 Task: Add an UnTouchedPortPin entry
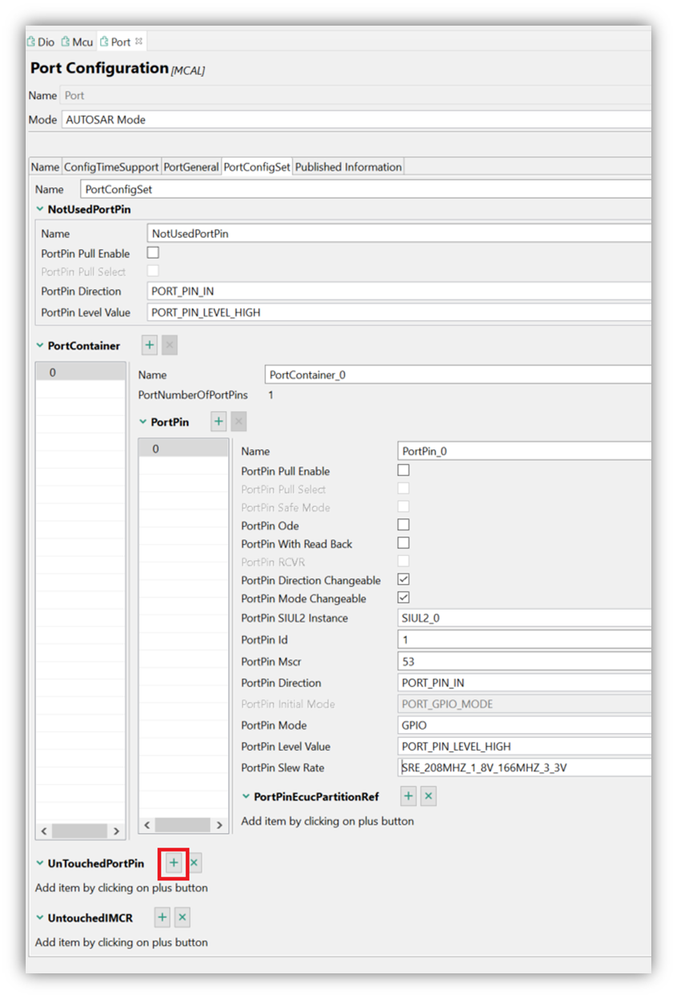click(173, 862)
